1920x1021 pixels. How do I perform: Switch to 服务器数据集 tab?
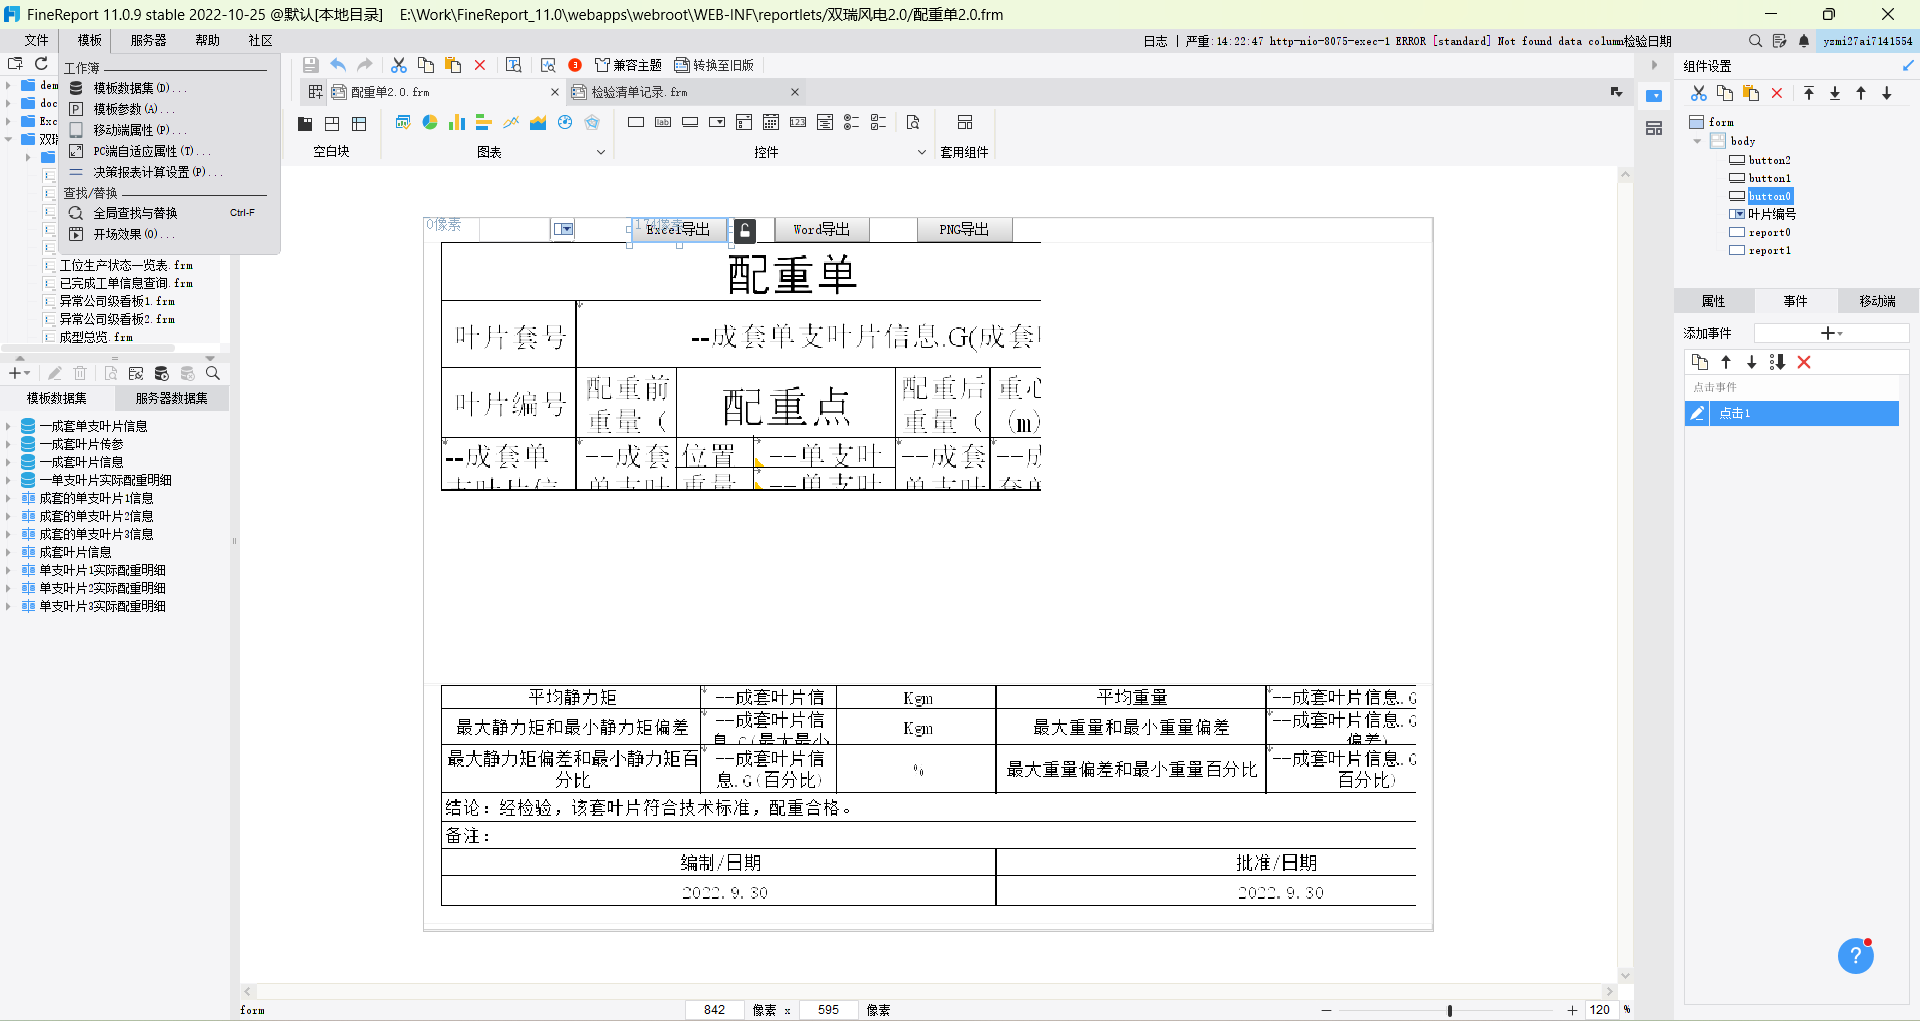tap(171, 398)
